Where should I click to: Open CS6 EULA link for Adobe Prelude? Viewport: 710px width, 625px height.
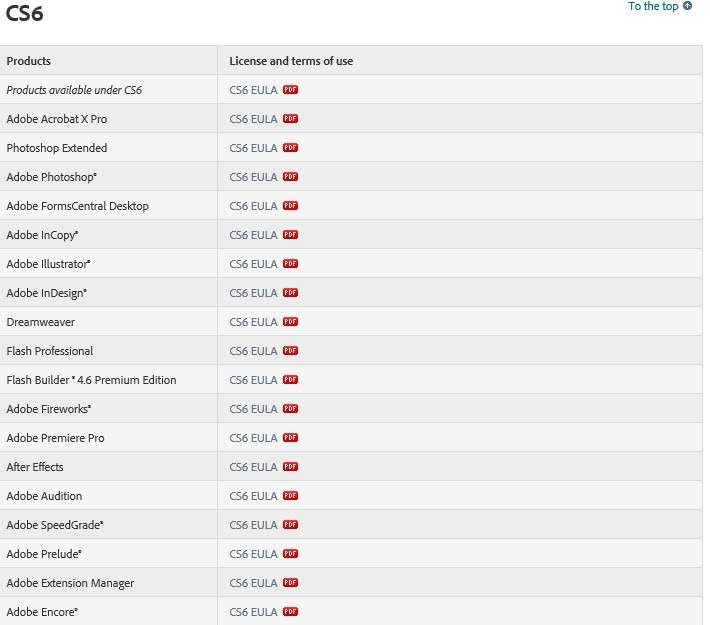253,554
